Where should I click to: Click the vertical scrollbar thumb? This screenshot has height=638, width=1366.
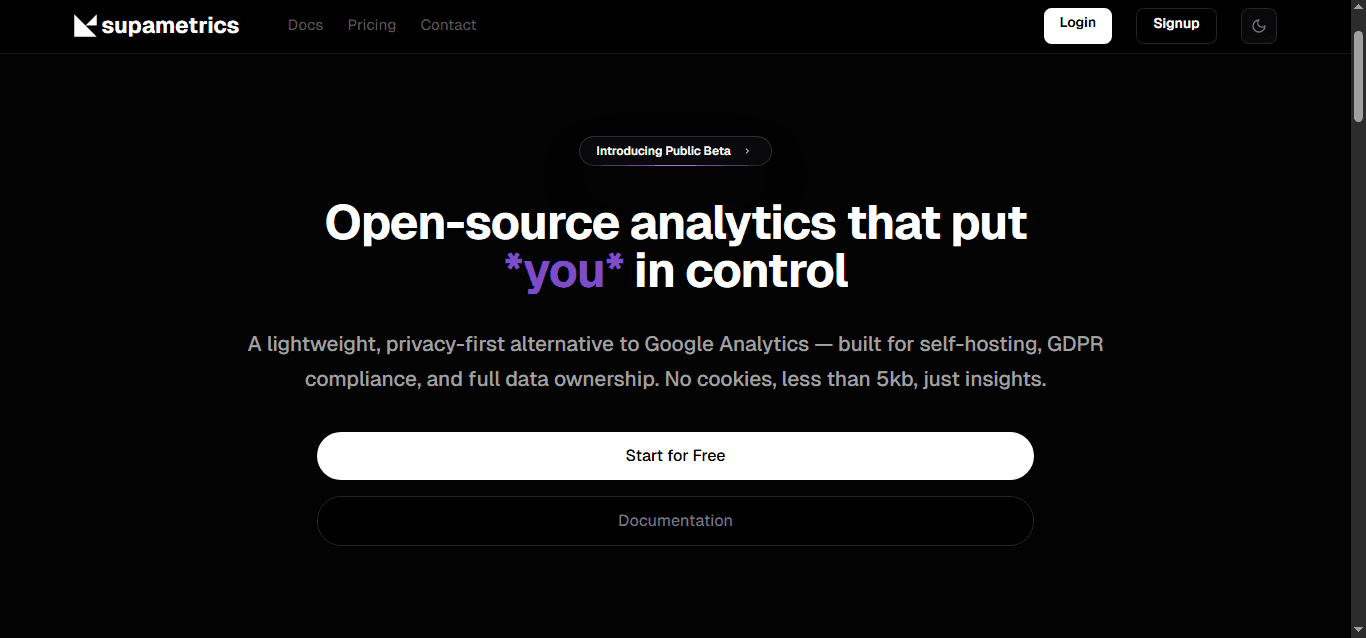pyautogui.click(x=1358, y=75)
